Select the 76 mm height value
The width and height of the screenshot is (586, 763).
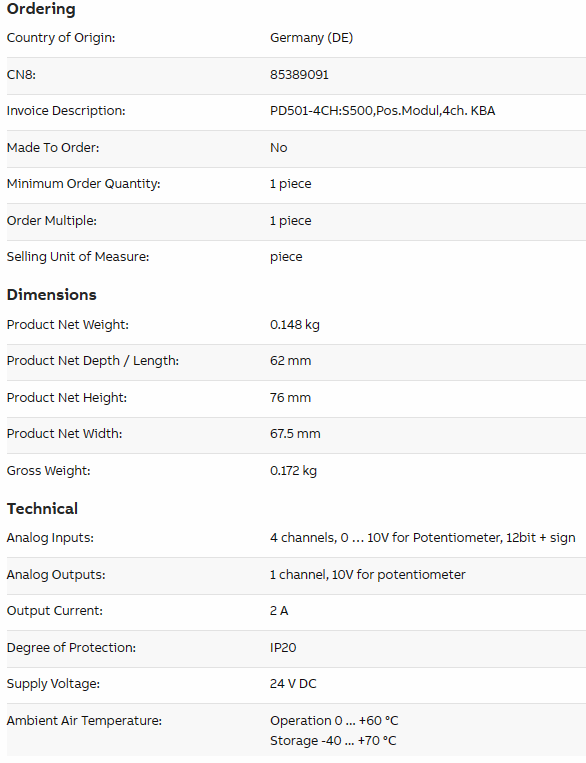tap(291, 398)
